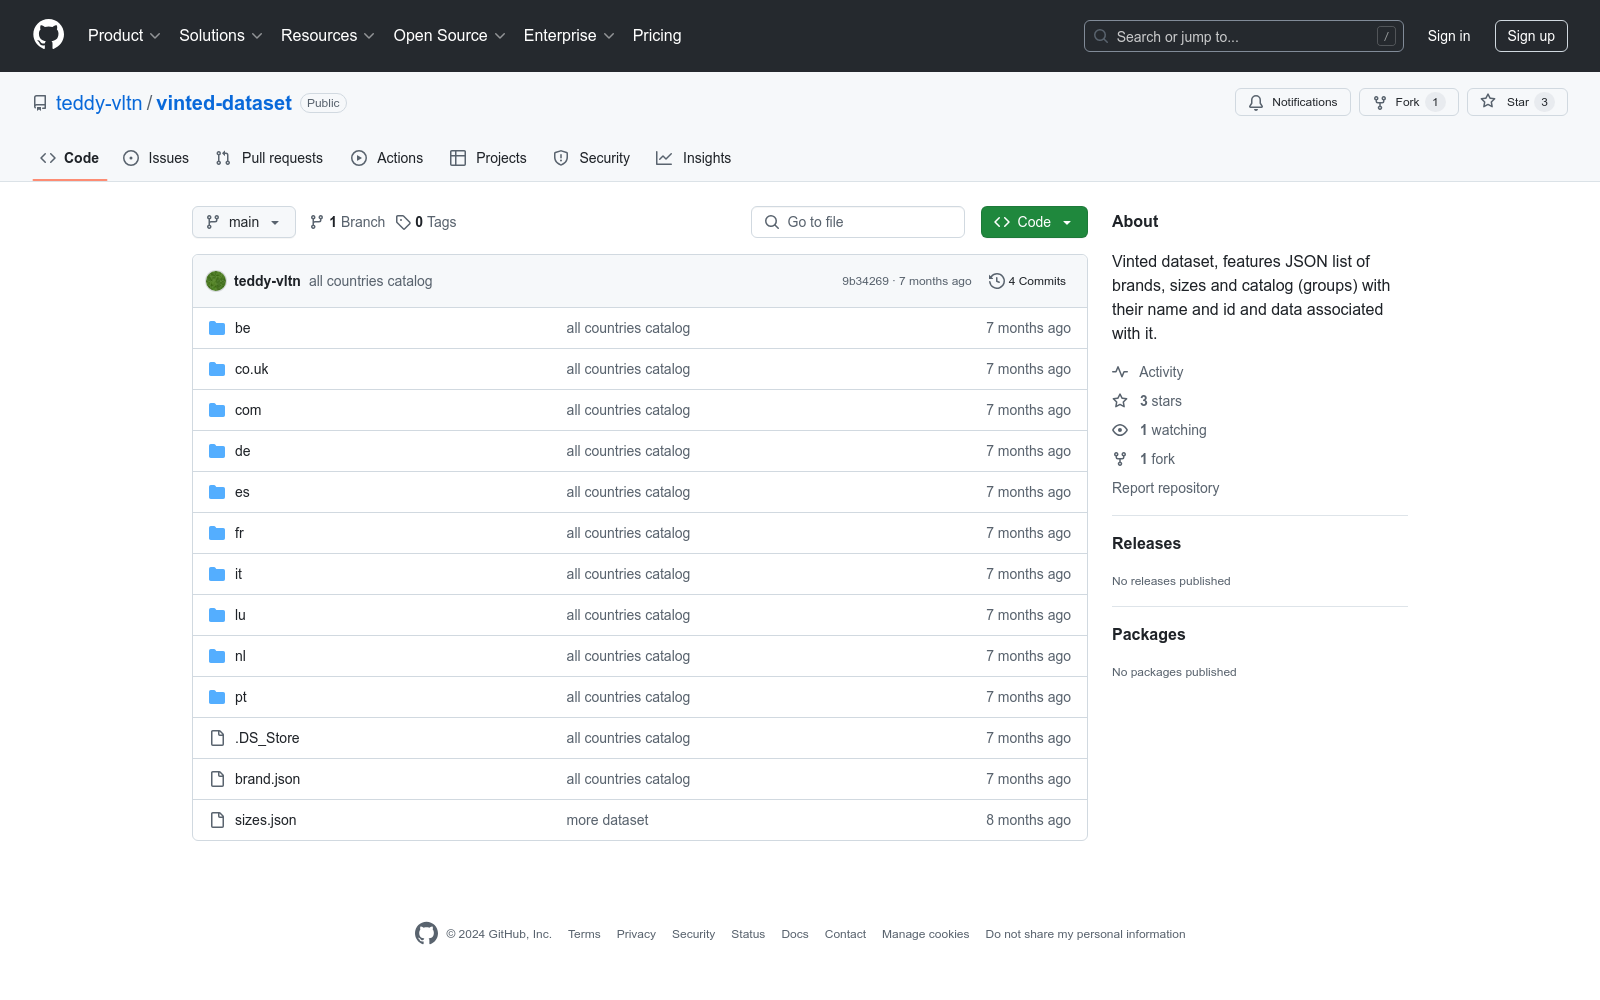Select the Code tab
1600x1000 pixels.
pos(70,158)
